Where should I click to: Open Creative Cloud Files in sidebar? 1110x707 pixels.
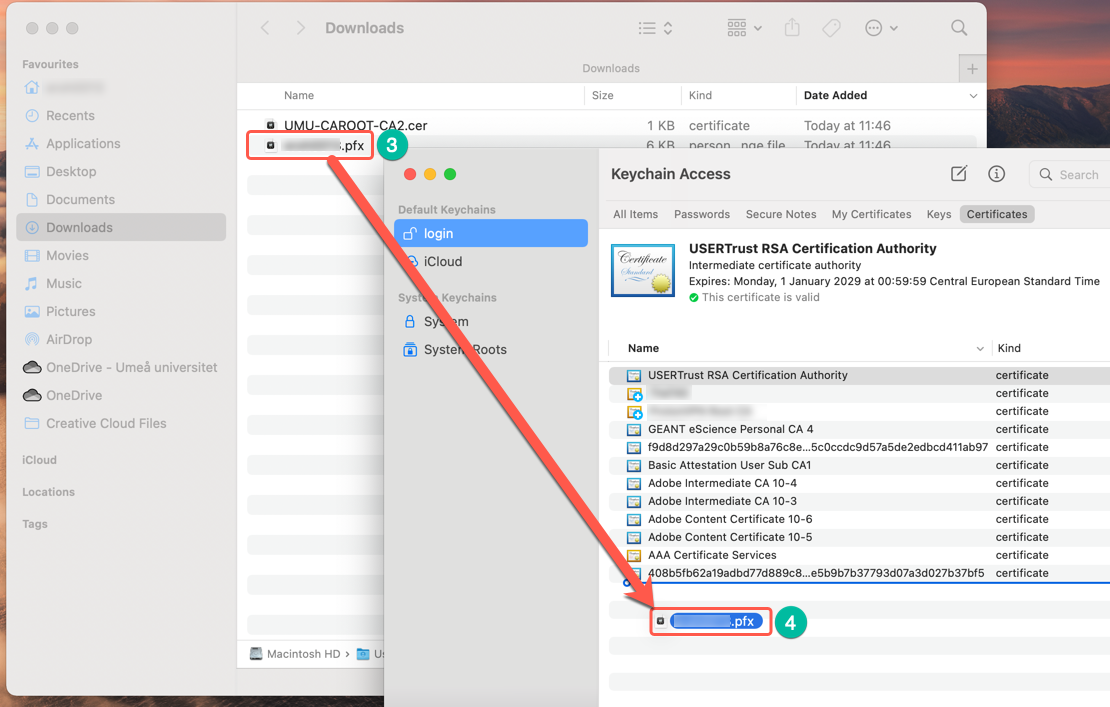coord(106,423)
